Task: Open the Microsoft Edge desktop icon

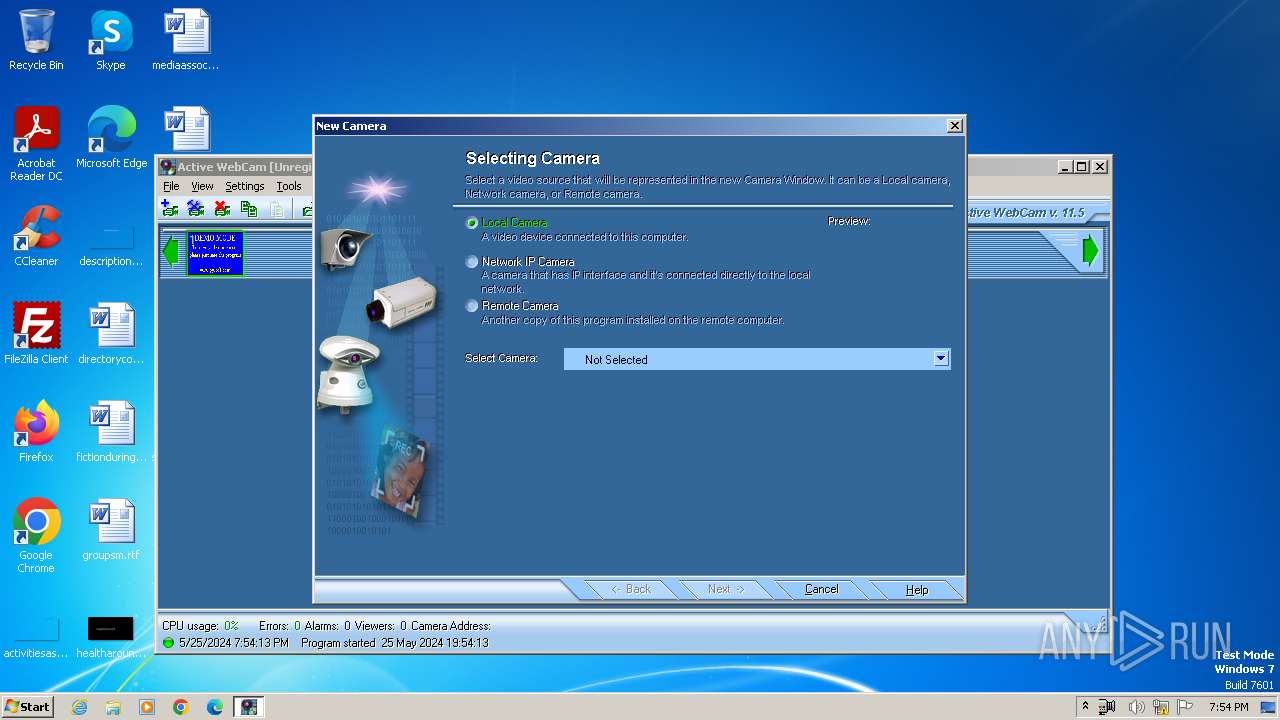Action: [x=111, y=138]
